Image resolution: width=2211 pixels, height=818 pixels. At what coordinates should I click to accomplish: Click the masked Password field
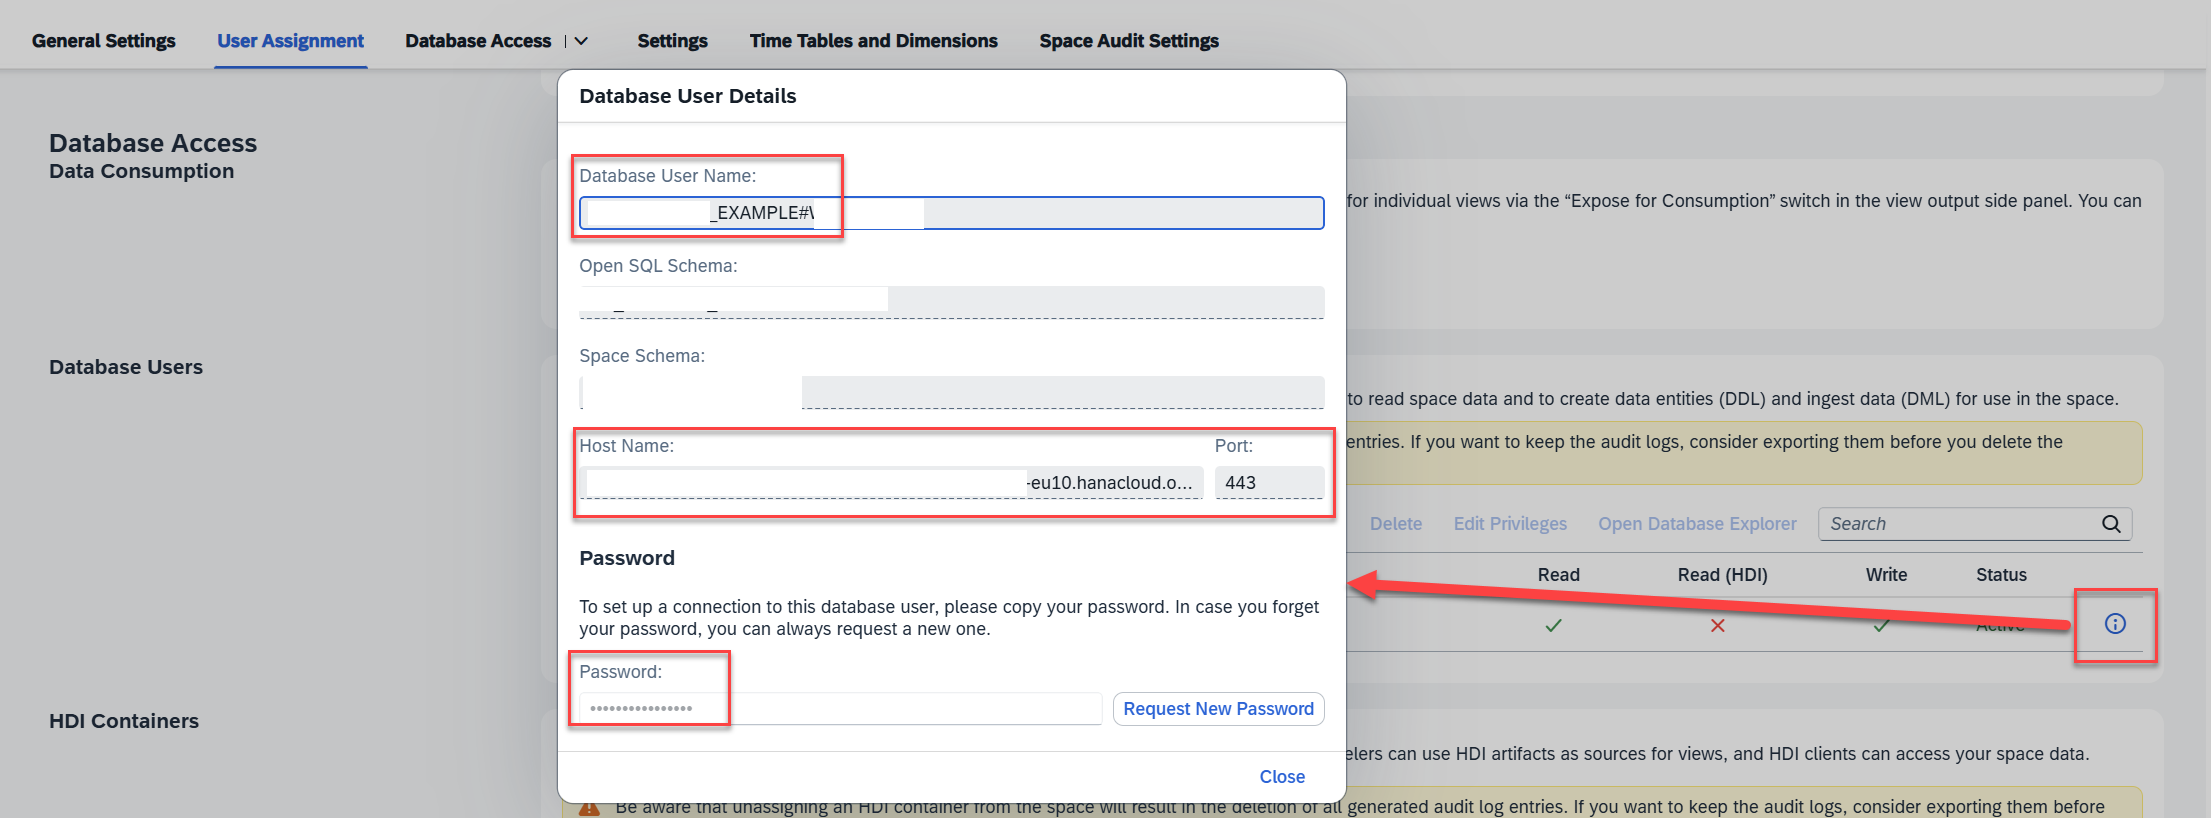840,709
